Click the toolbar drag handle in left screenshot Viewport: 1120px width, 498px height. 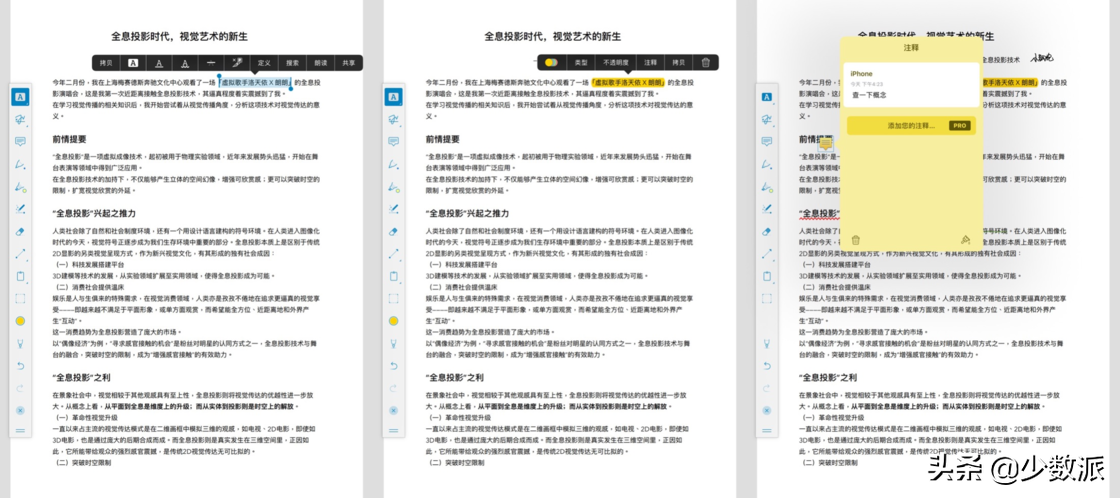(x=20, y=431)
